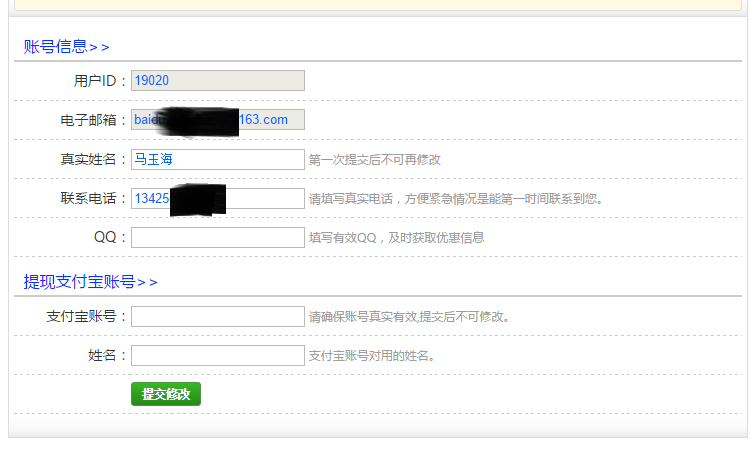Click the 账号信息>> section heading
This screenshot has height=467, width=750.
[66, 47]
